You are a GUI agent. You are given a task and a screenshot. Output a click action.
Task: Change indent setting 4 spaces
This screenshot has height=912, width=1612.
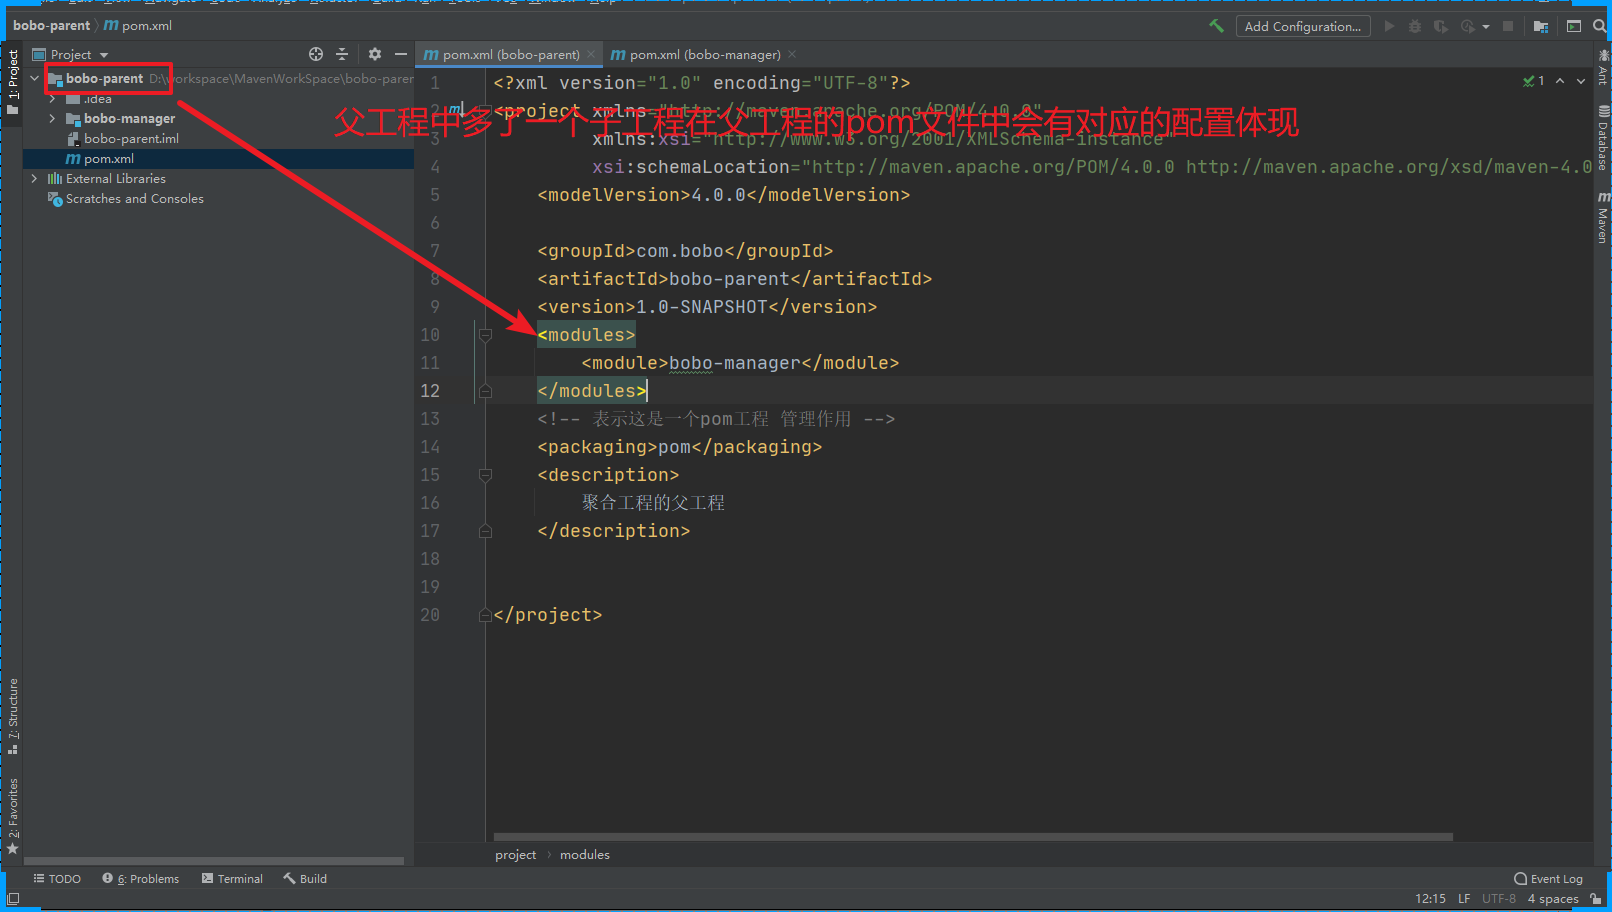(x=1553, y=899)
